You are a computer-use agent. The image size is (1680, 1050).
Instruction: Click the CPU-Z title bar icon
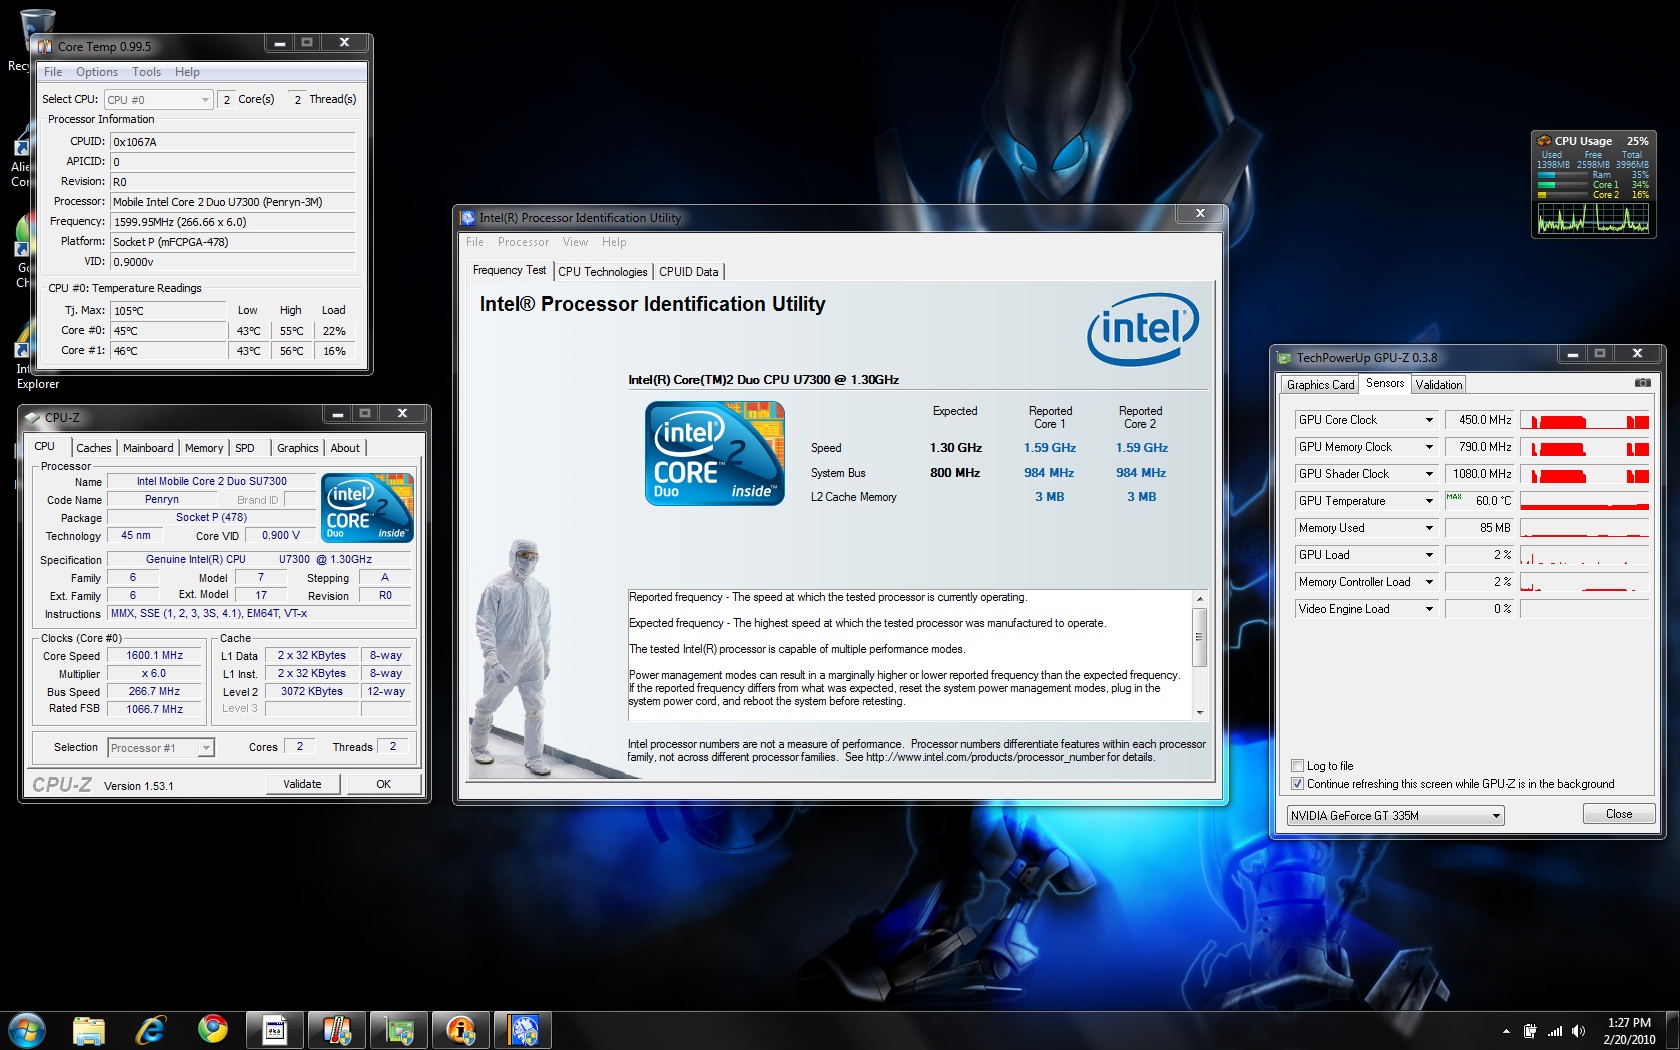click(34, 417)
